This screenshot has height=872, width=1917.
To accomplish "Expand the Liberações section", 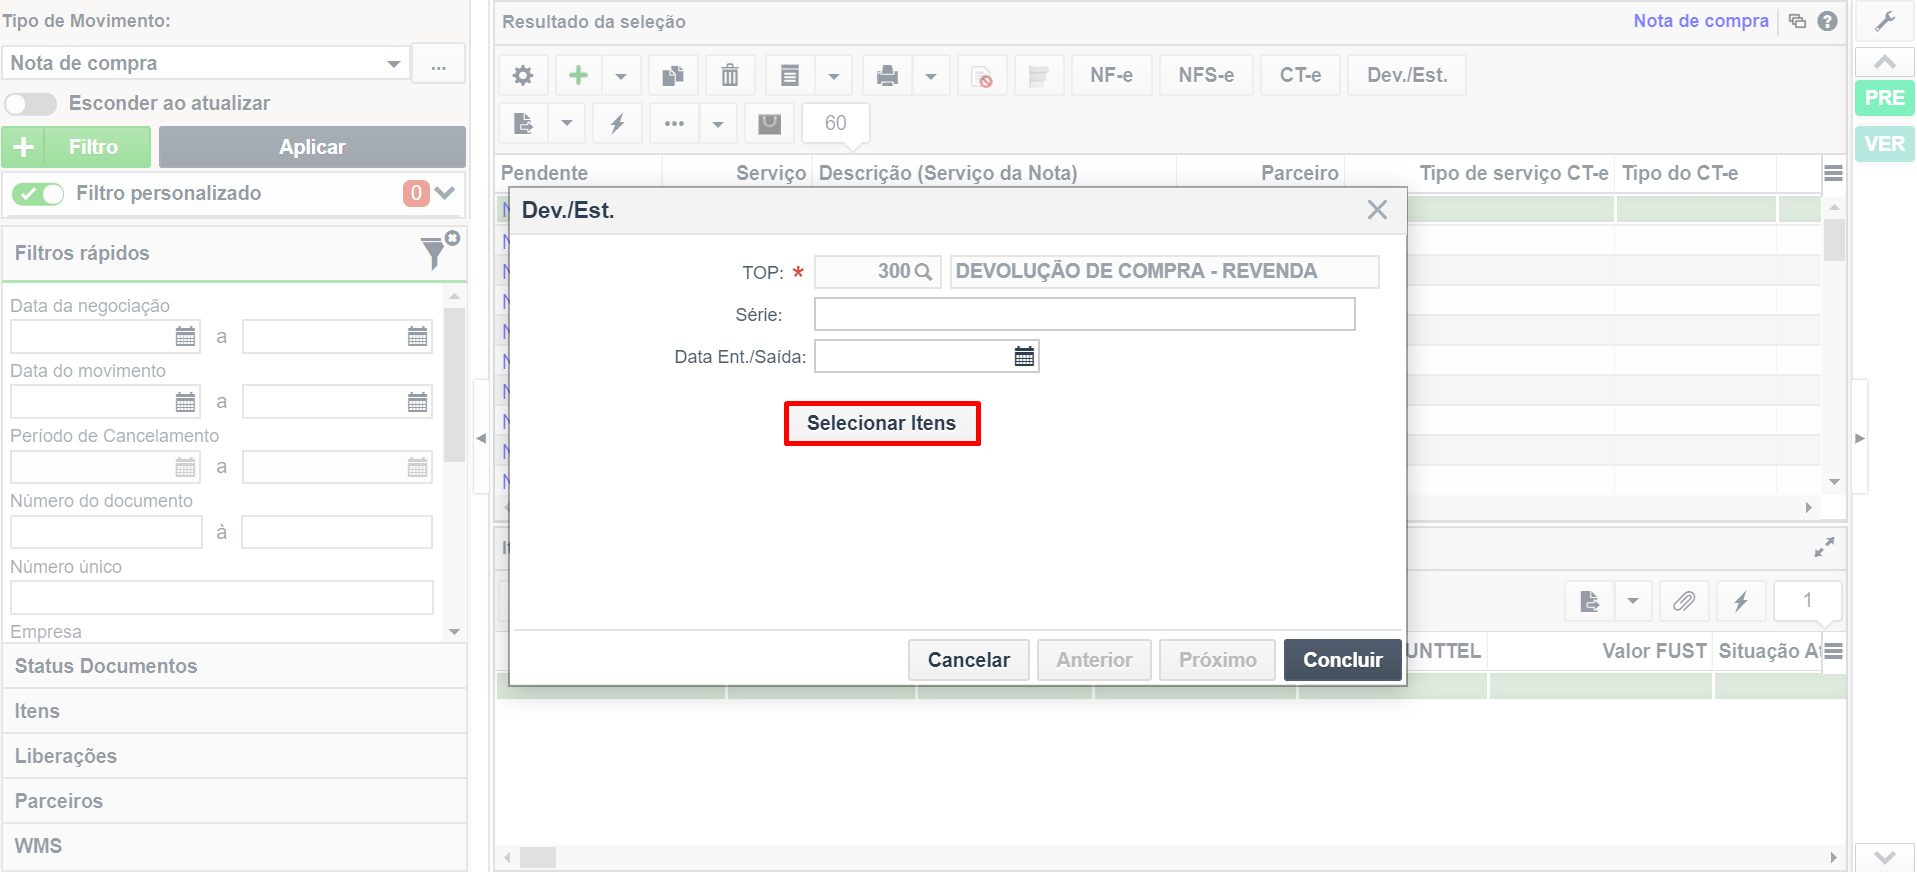I will [x=235, y=756].
